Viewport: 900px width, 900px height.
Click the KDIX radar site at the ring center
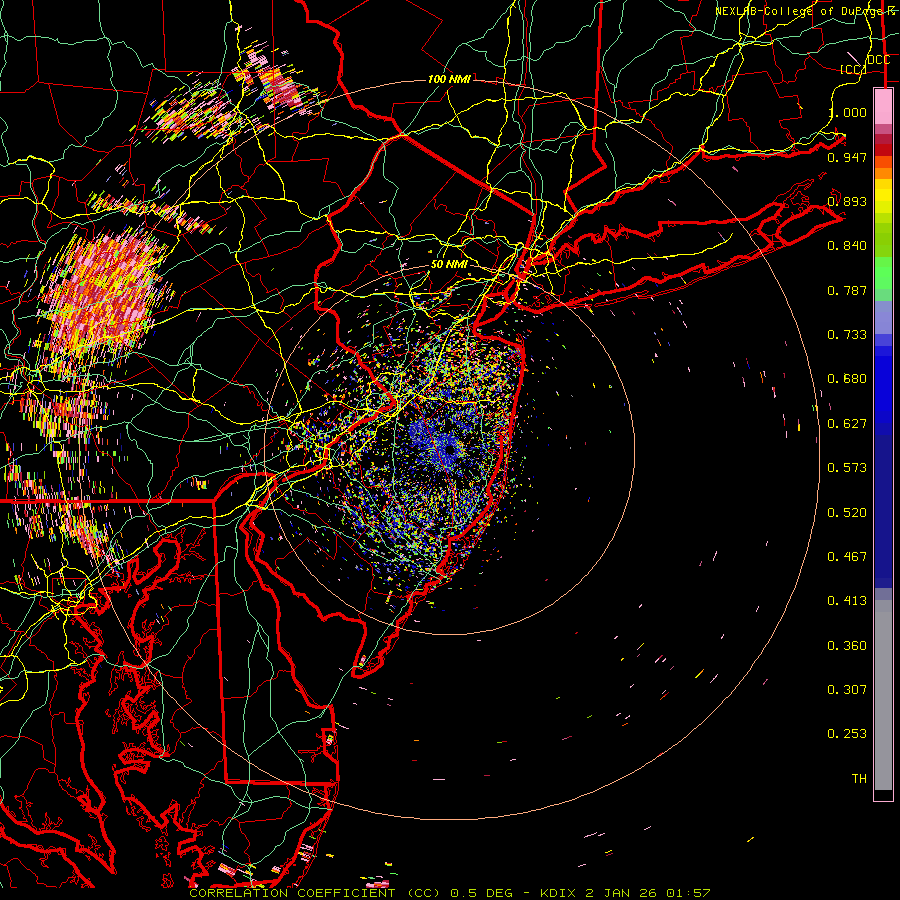pos(449,449)
